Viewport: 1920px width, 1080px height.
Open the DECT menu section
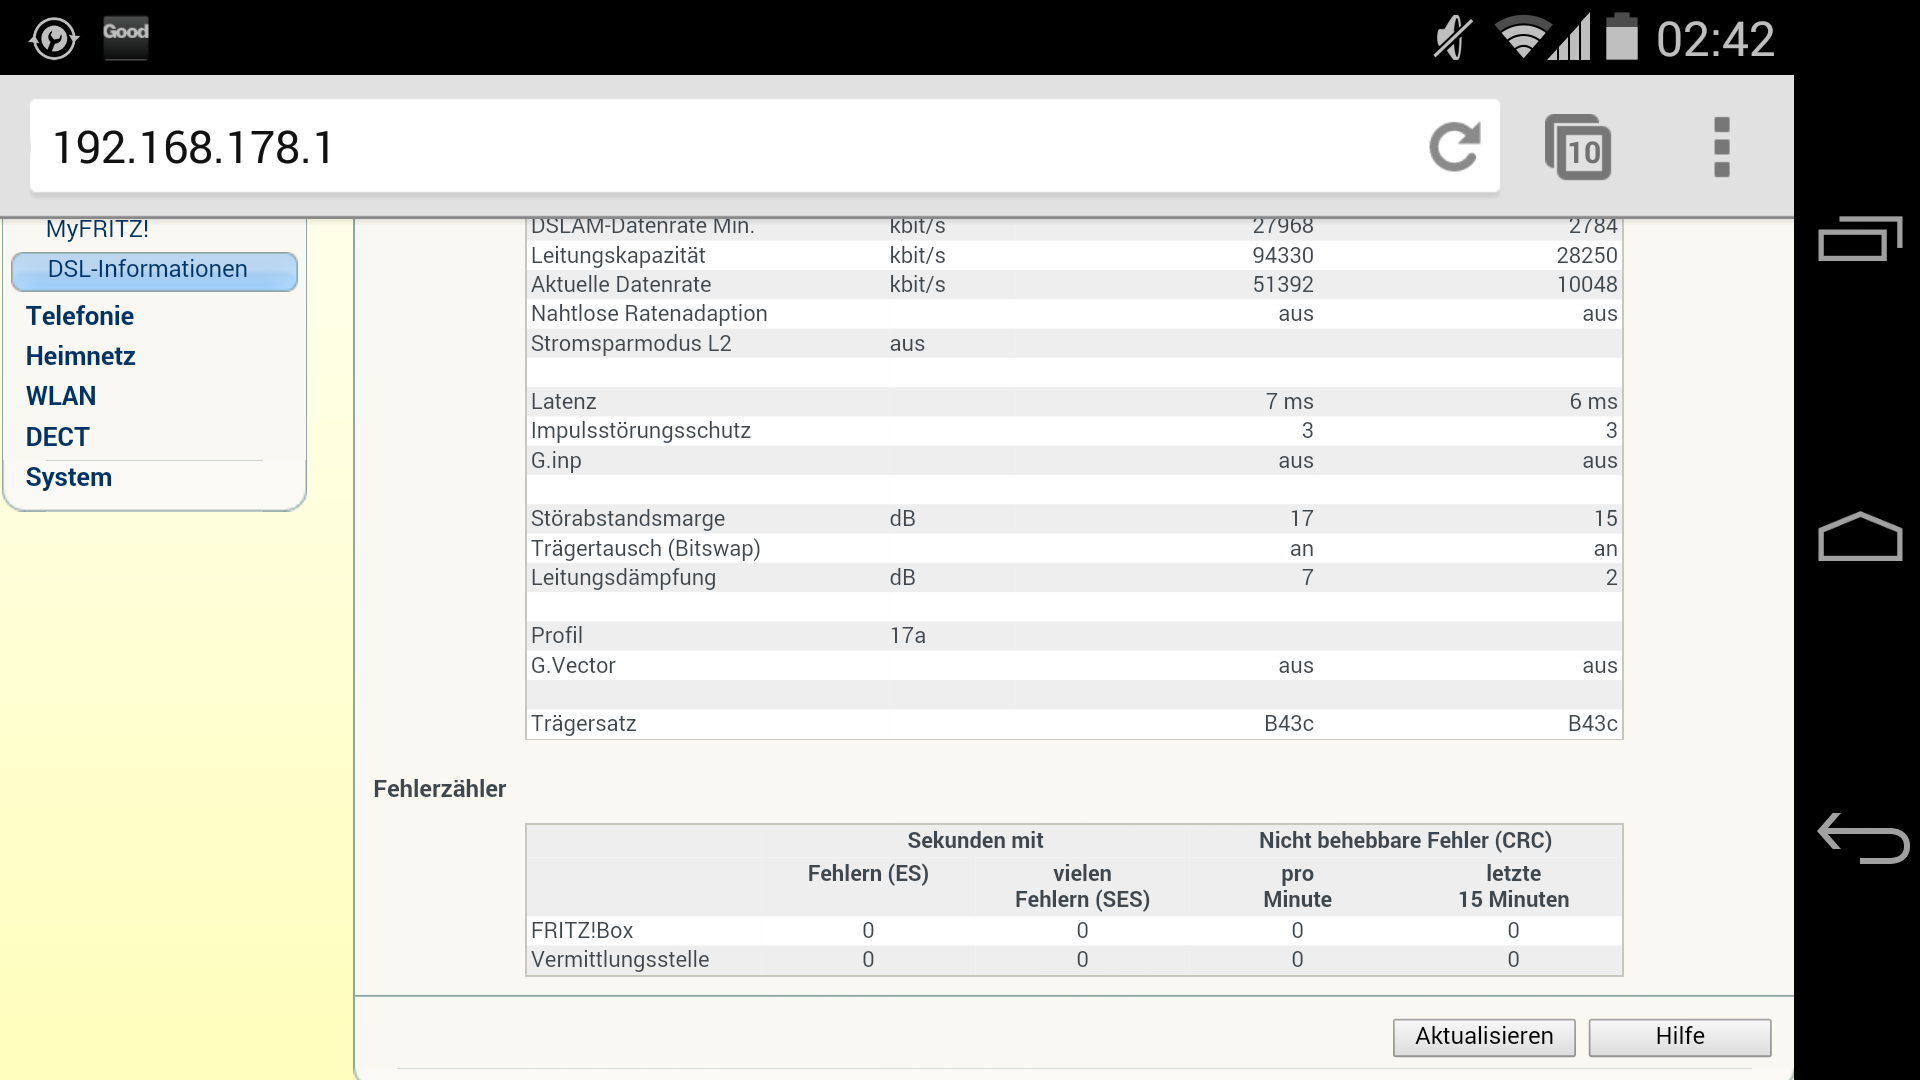[x=58, y=437]
